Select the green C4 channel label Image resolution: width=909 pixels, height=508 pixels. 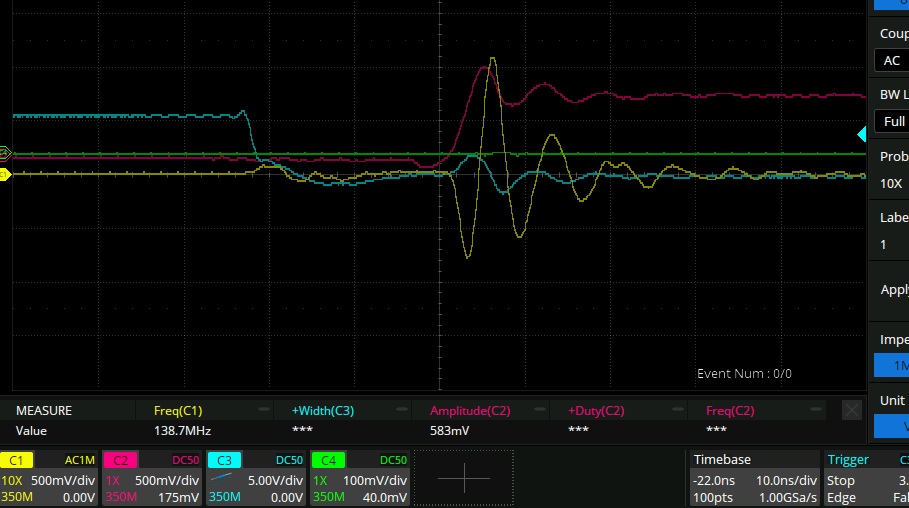pos(328,460)
